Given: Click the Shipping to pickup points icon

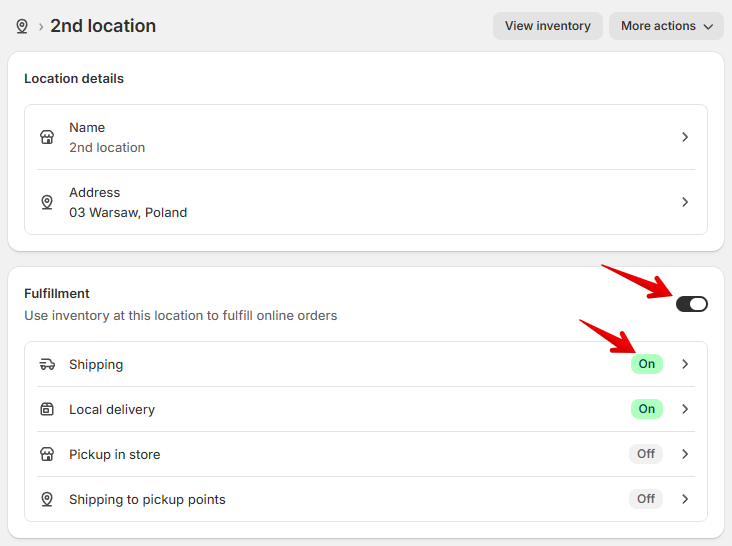Looking at the screenshot, I should (47, 499).
